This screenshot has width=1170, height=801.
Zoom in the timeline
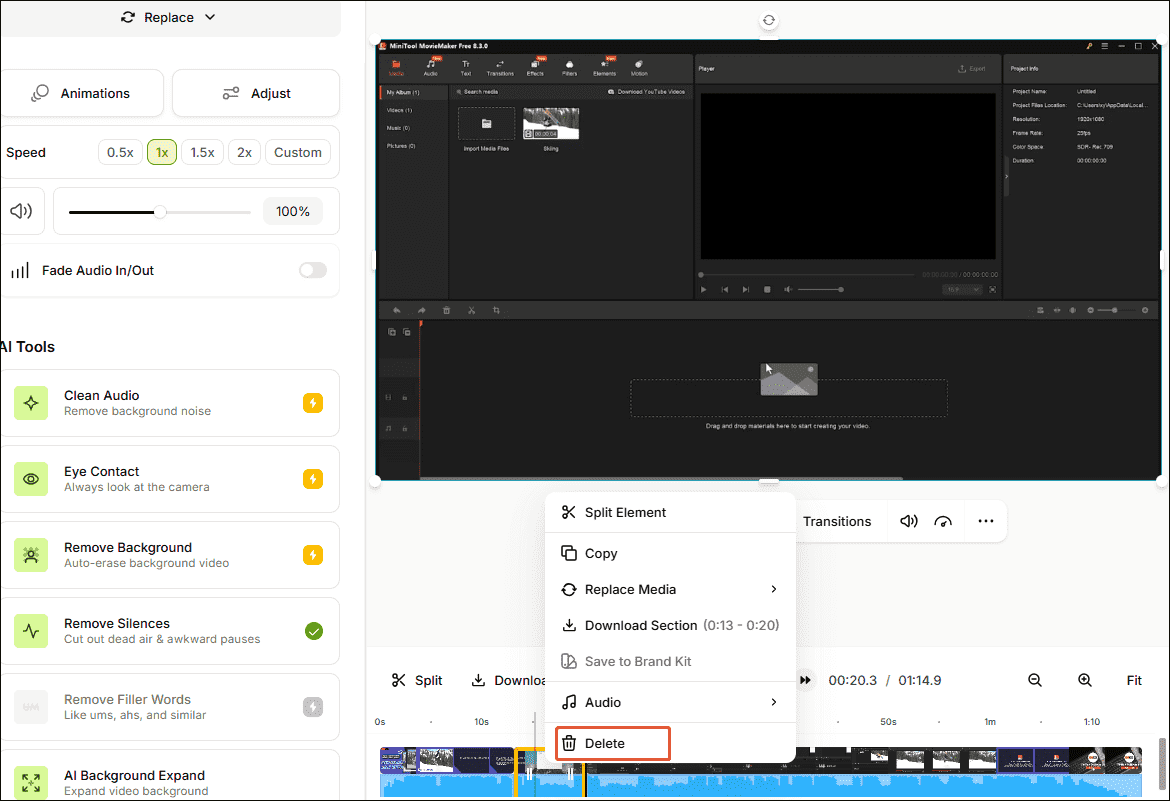[x=1085, y=680]
